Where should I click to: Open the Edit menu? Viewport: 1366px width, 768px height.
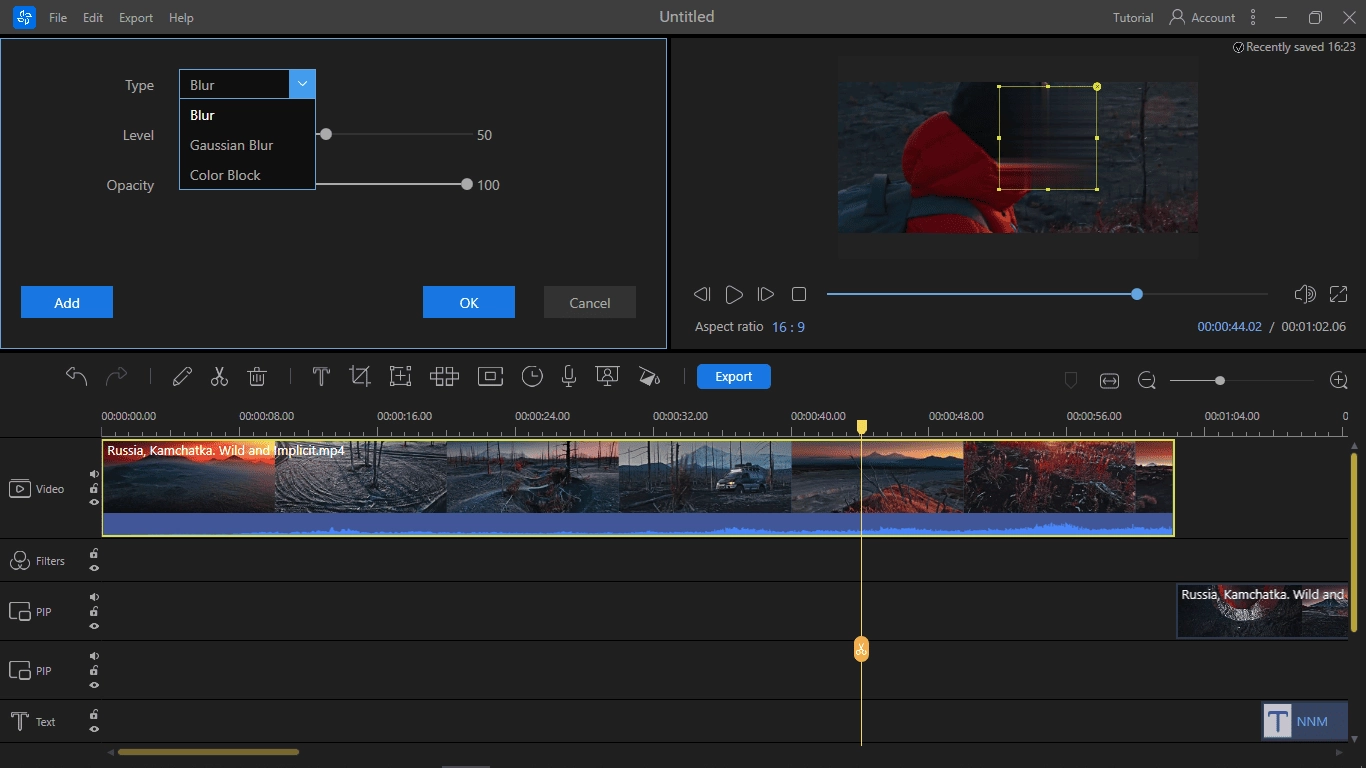pos(93,18)
